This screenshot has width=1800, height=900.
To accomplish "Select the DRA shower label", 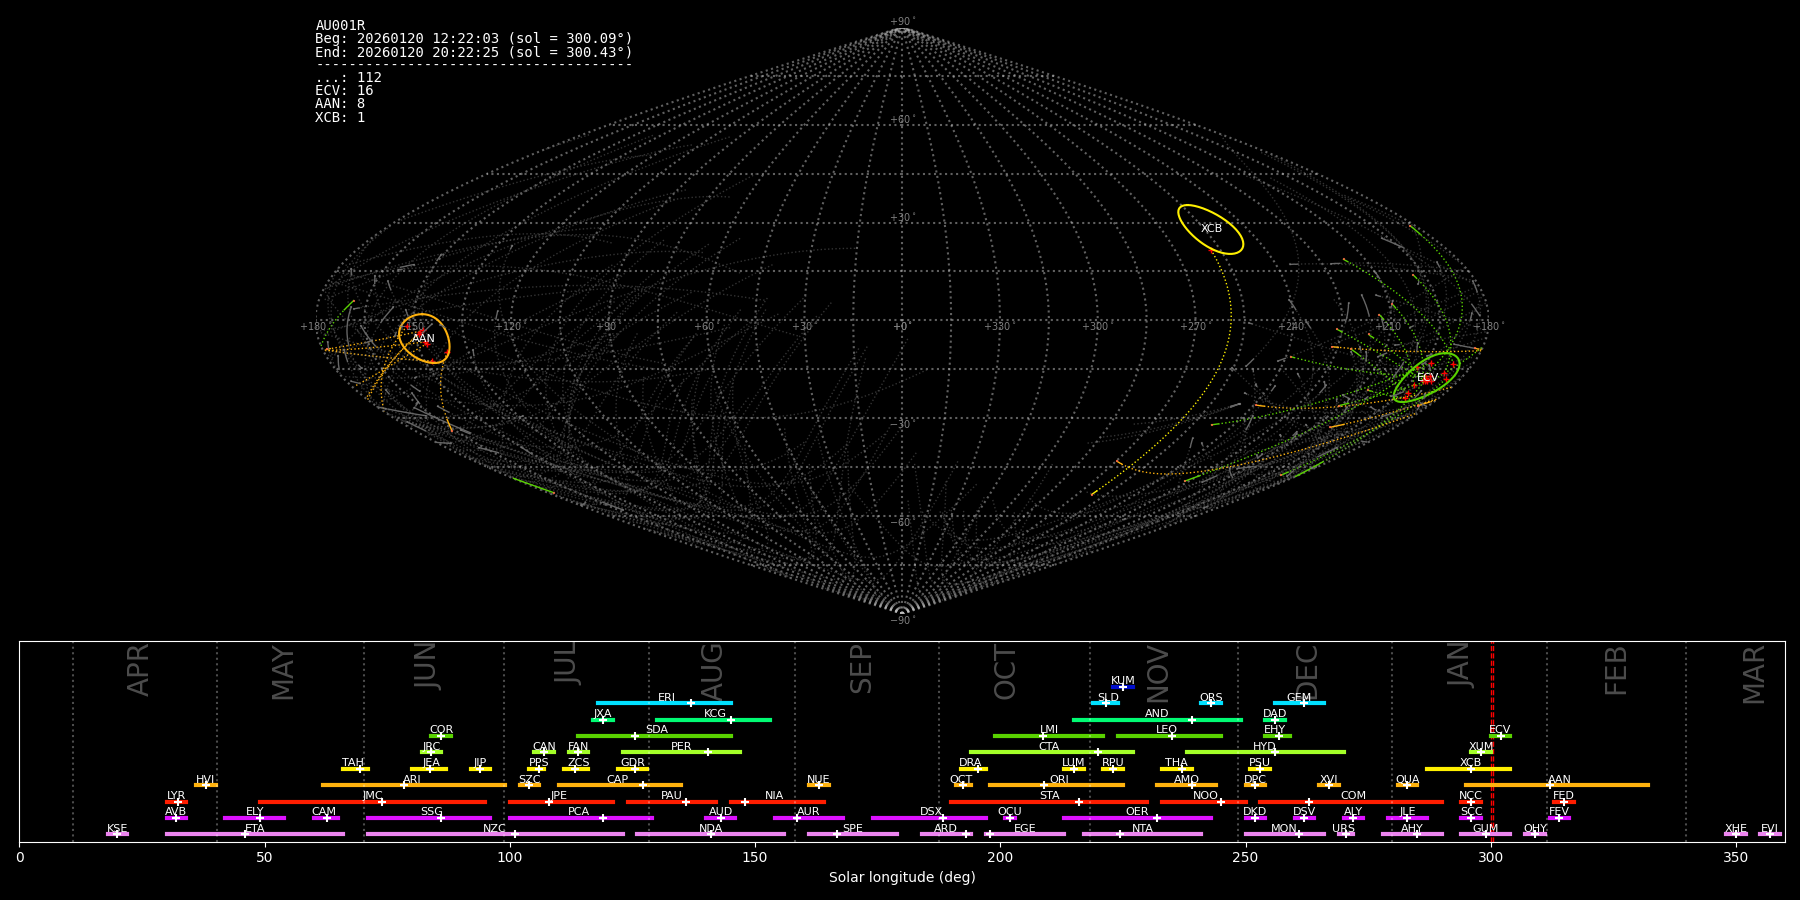I will [x=970, y=763].
